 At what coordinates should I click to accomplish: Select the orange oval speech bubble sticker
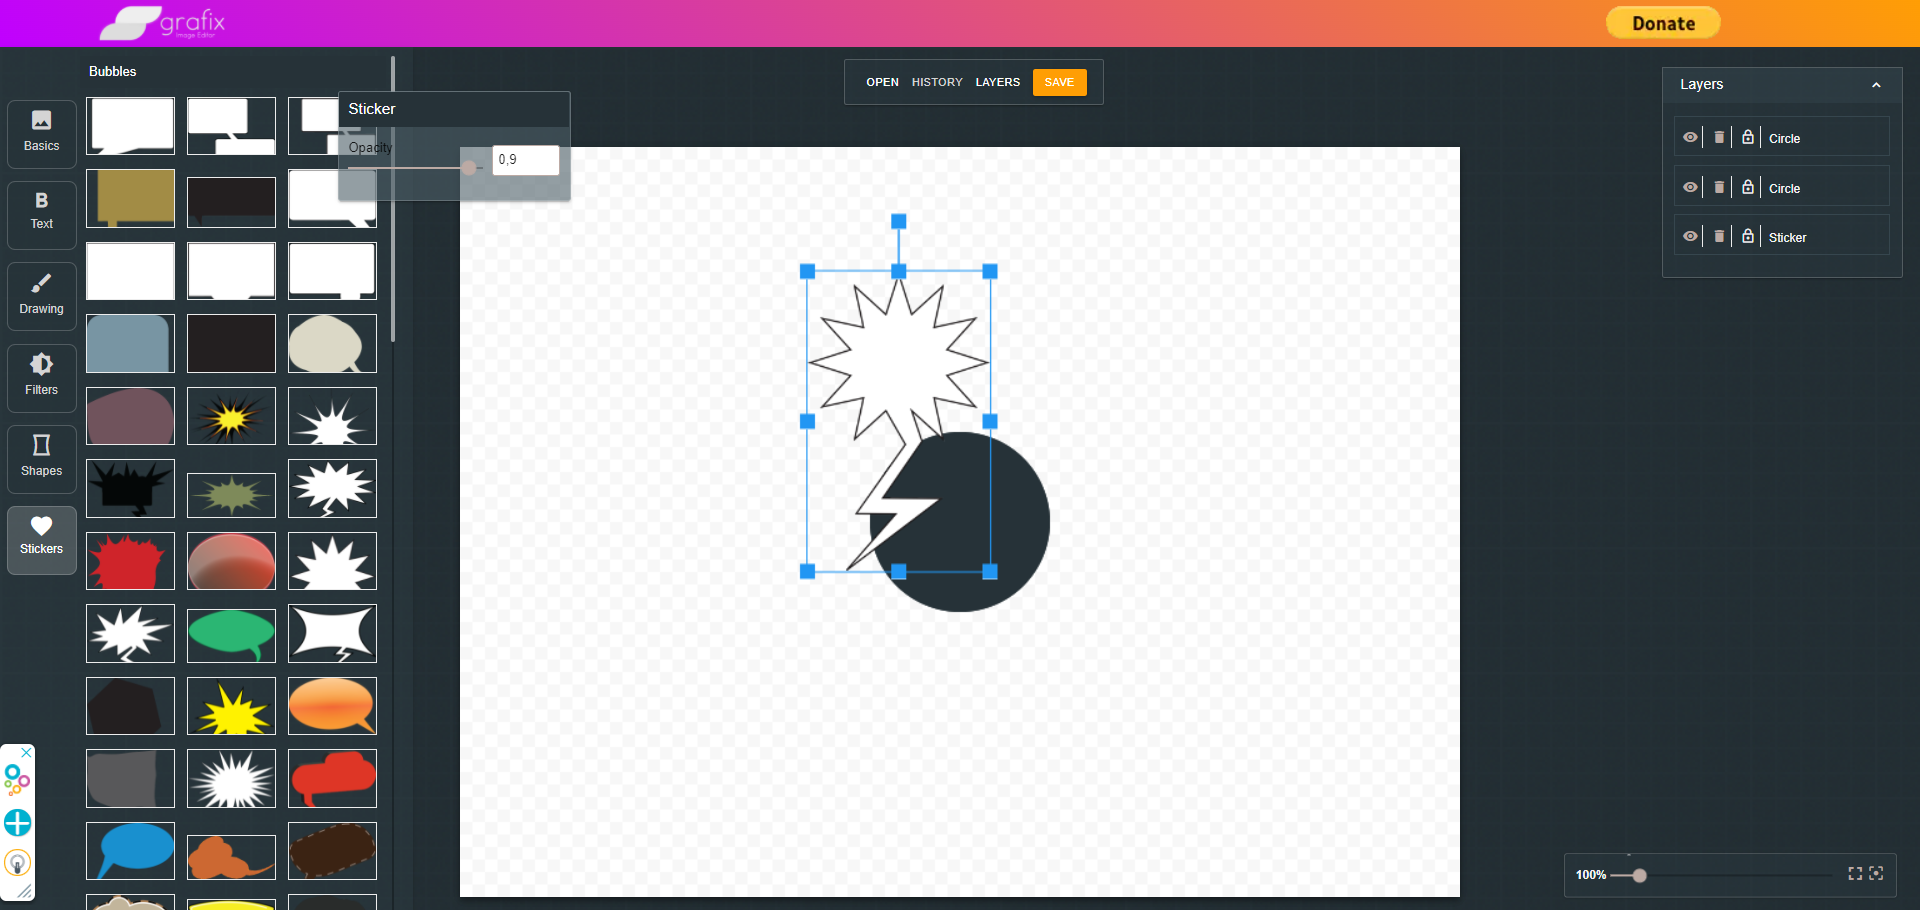pyautogui.click(x=333, y=706)
